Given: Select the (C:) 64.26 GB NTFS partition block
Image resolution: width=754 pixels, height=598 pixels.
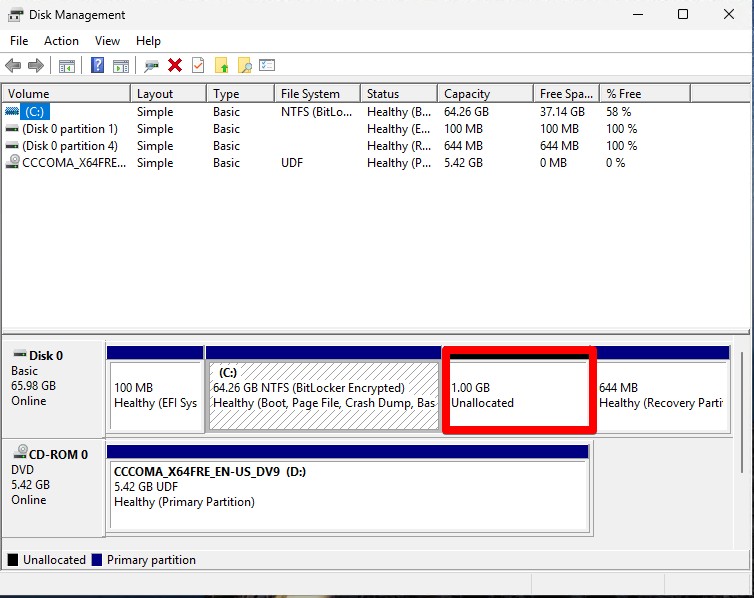Looking at the screenshot, I should [x=324, y=388].
